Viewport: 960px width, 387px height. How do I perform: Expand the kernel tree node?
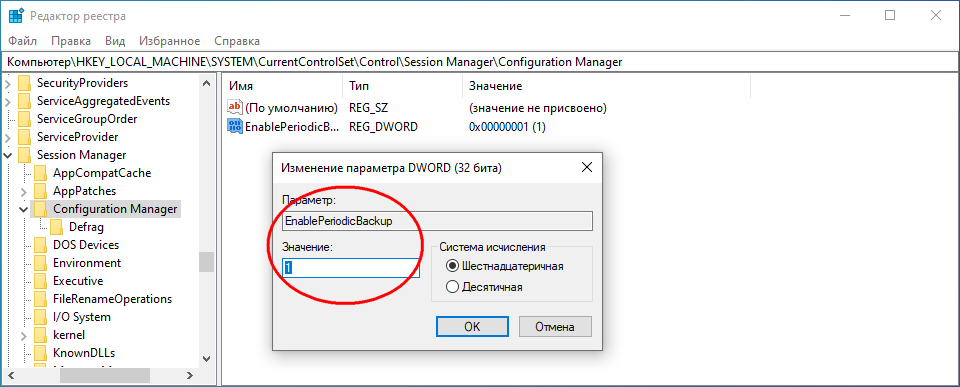24,336
